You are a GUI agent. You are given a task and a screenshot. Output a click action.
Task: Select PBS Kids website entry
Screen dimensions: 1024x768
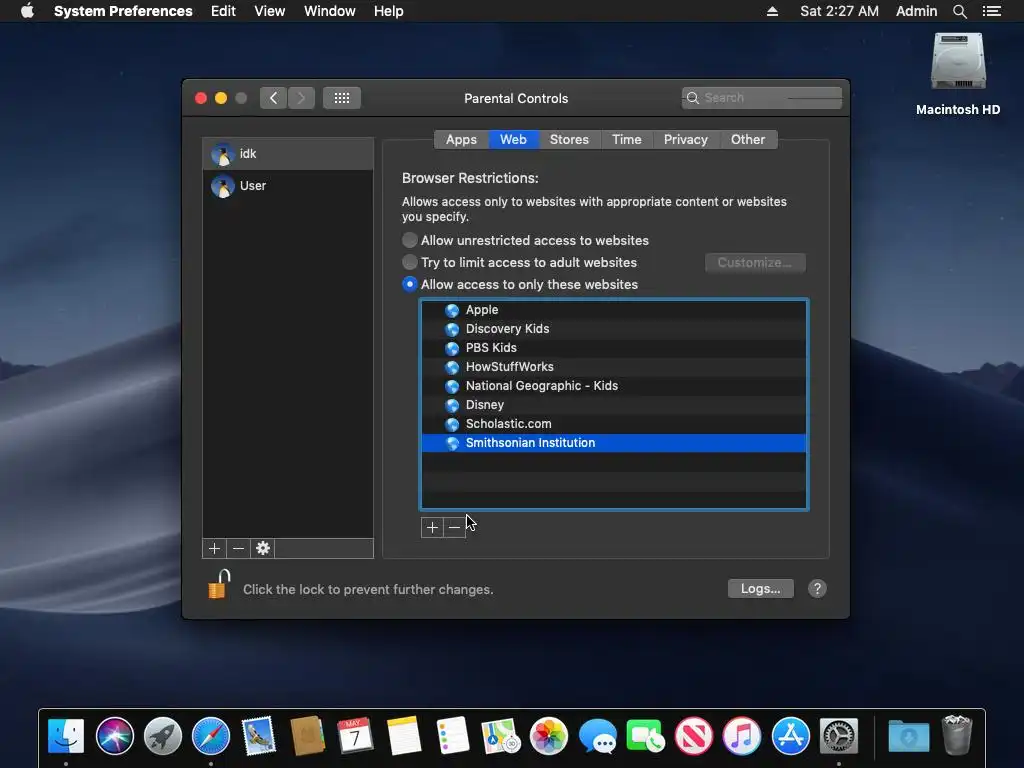[614, 348]
